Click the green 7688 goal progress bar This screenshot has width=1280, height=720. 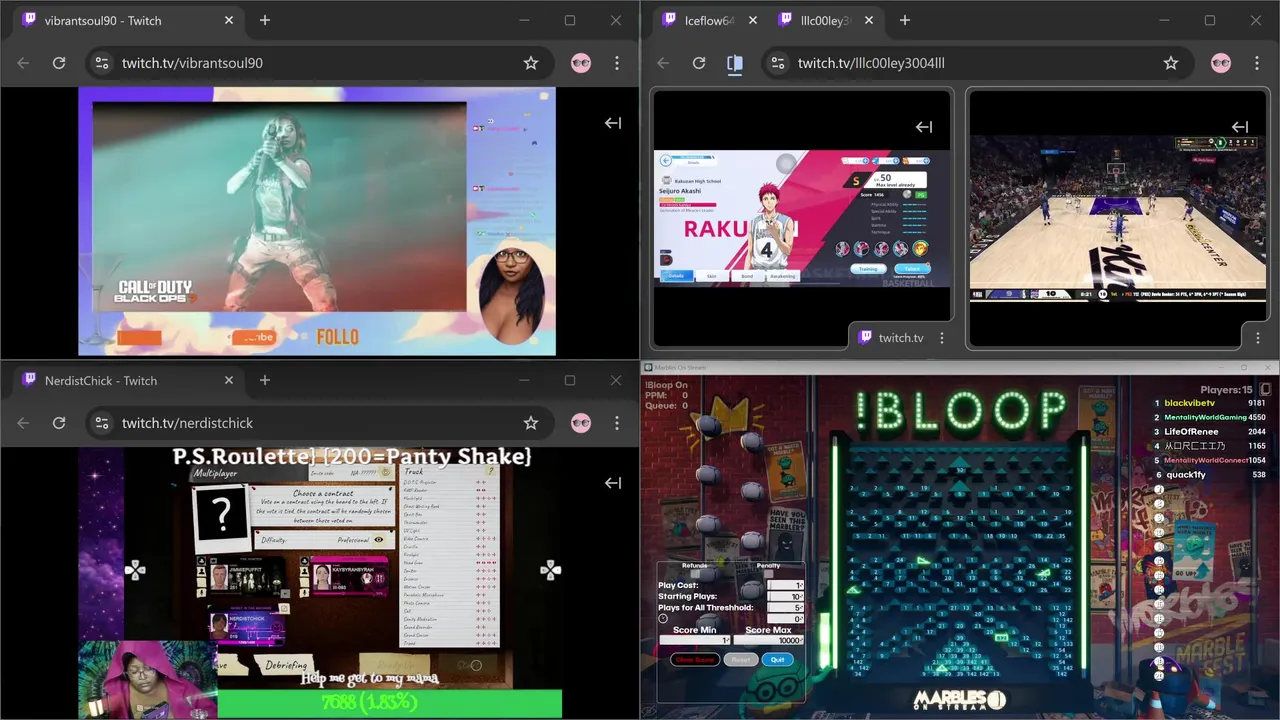coord(390,703)
